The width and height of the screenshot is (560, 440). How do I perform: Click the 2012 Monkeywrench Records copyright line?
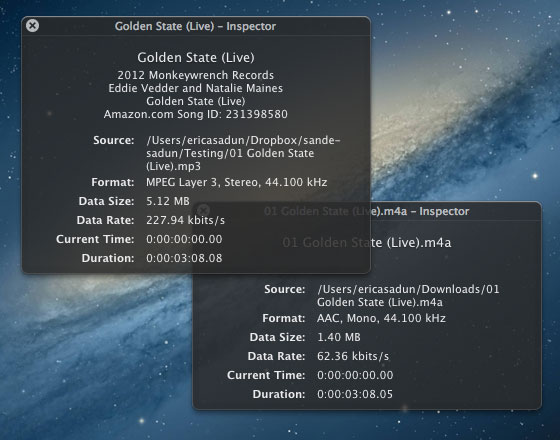click(x=196, y=75)
